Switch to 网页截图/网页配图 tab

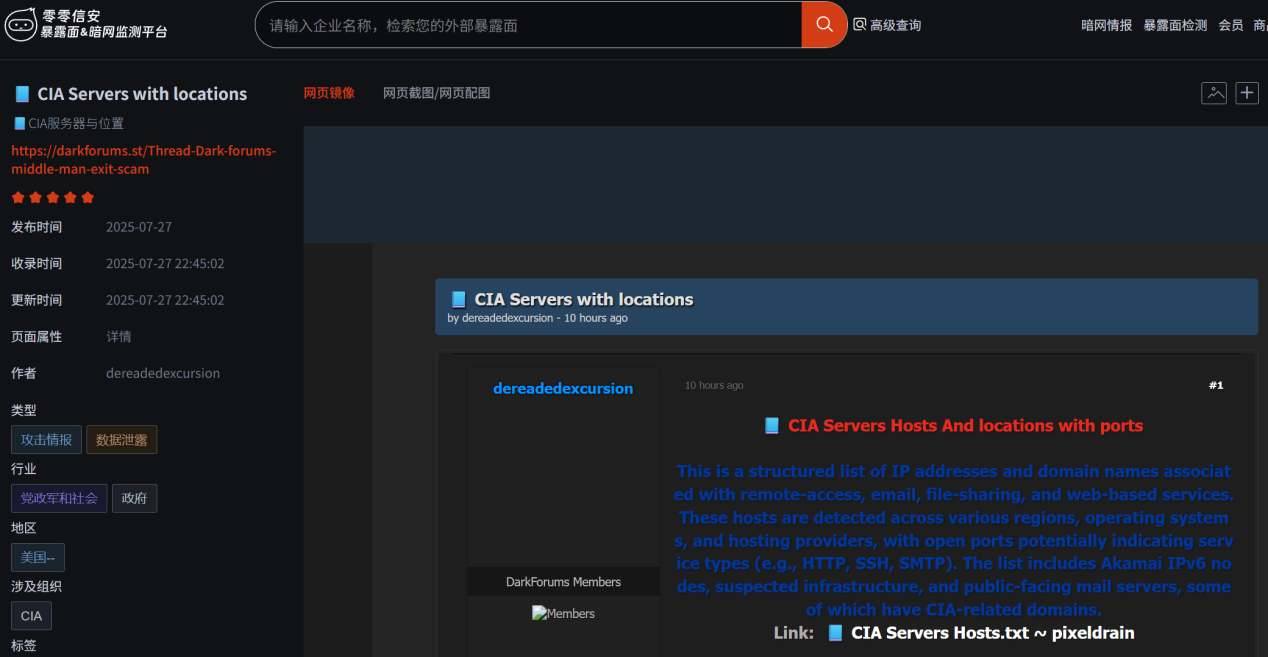point(436,93)
